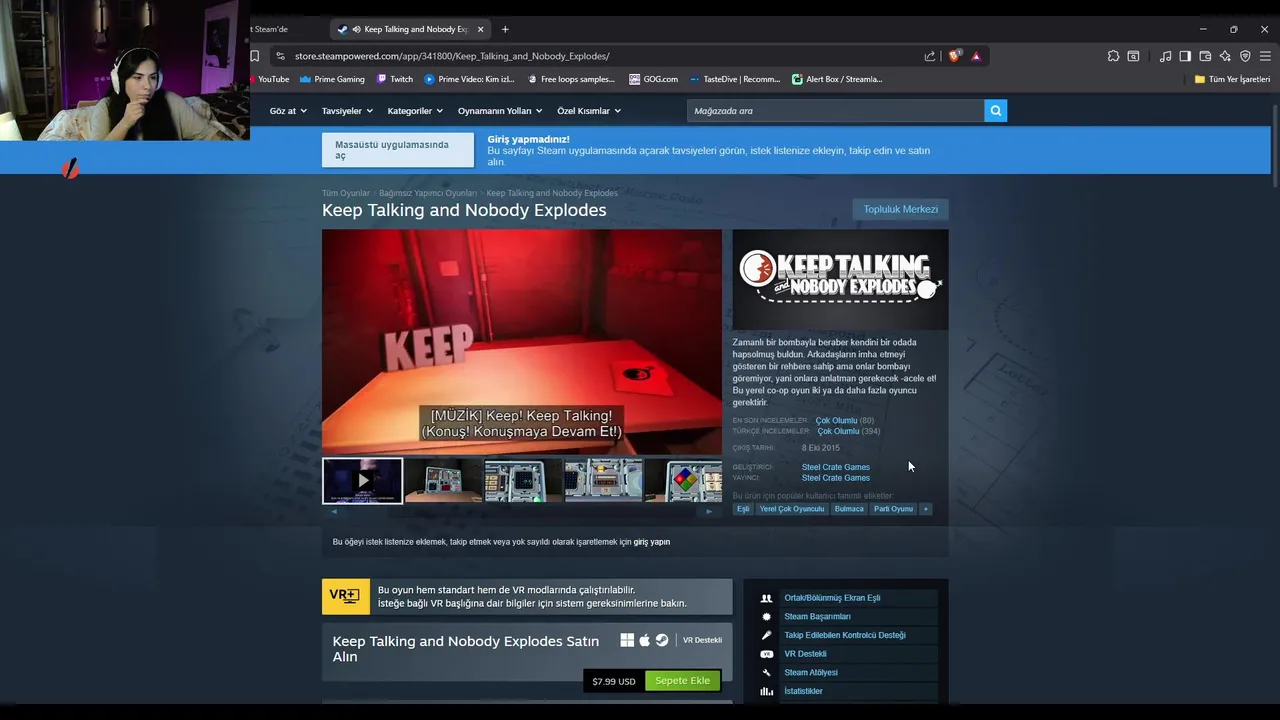Viewport: 1280px width, 720px height.
Task: Open Brave Shields lion icon
Action: click(x=953, y=56)
